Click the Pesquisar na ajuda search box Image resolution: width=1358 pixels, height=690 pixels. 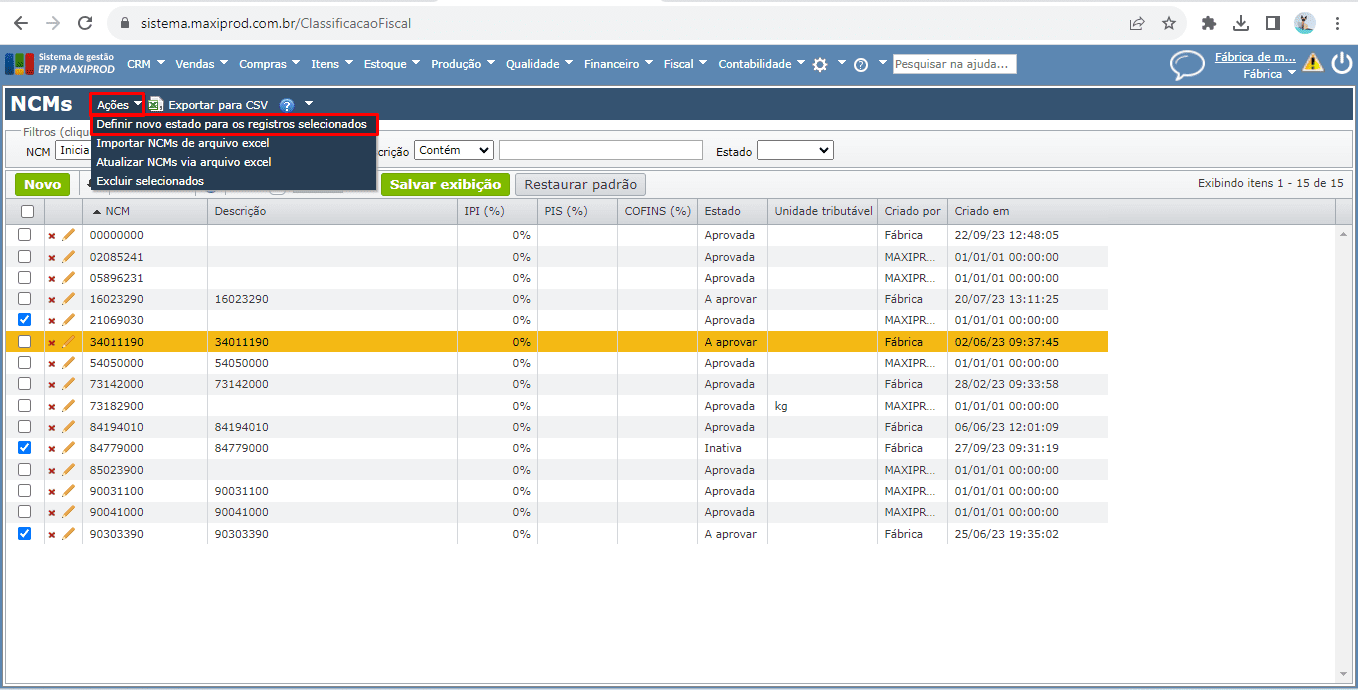pos(954,64)
